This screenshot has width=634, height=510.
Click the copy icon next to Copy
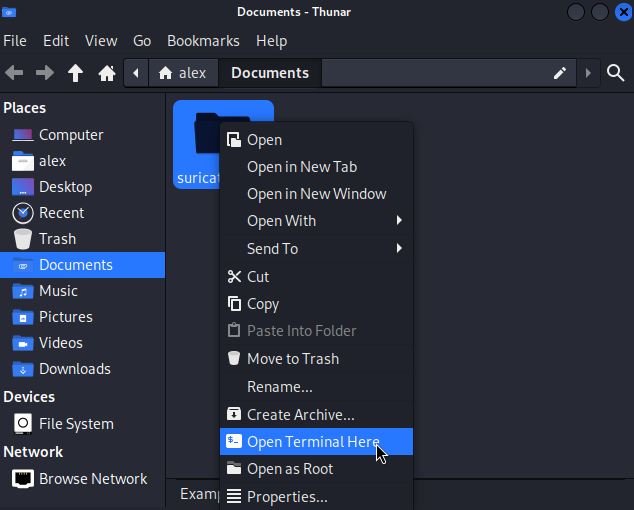tap(234, 304)
